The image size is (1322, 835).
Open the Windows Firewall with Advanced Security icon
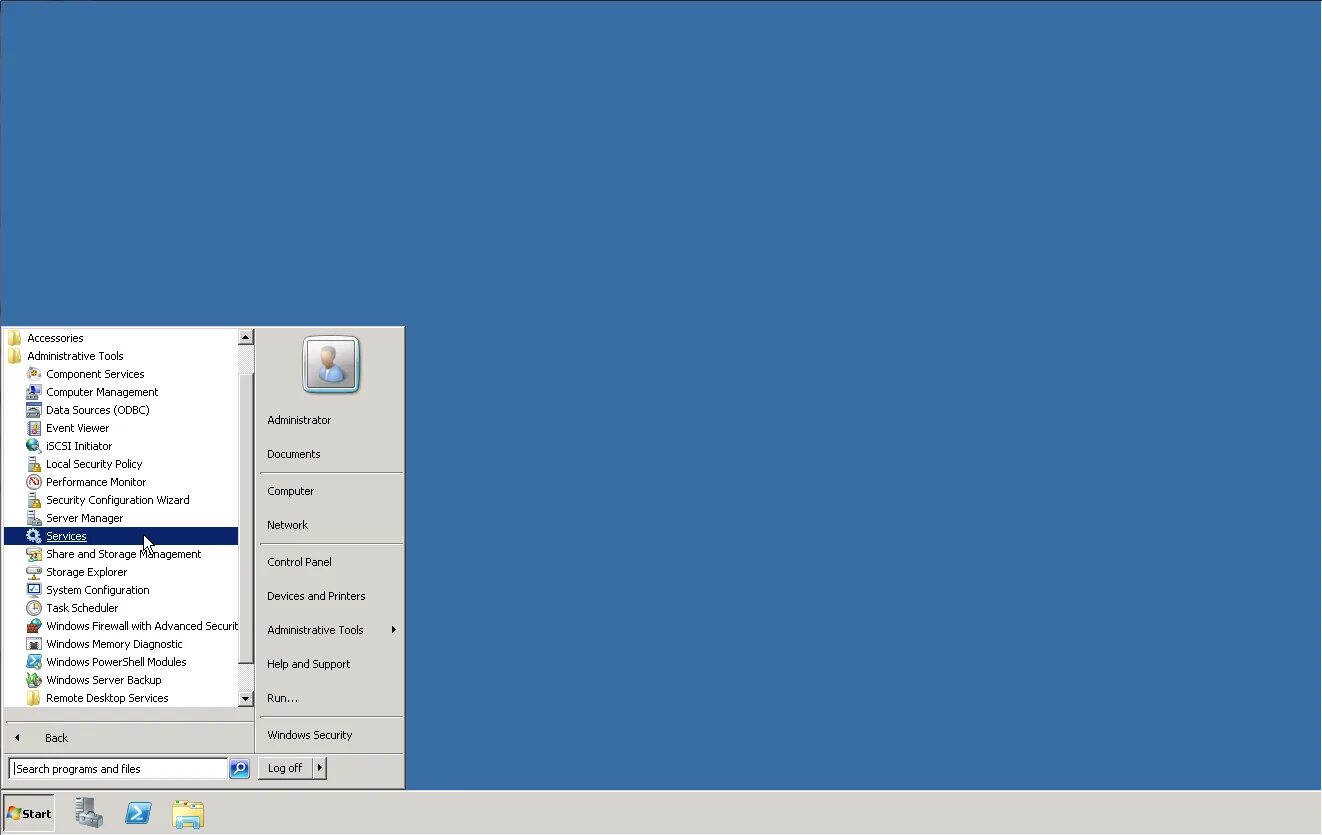click(34, 626)
